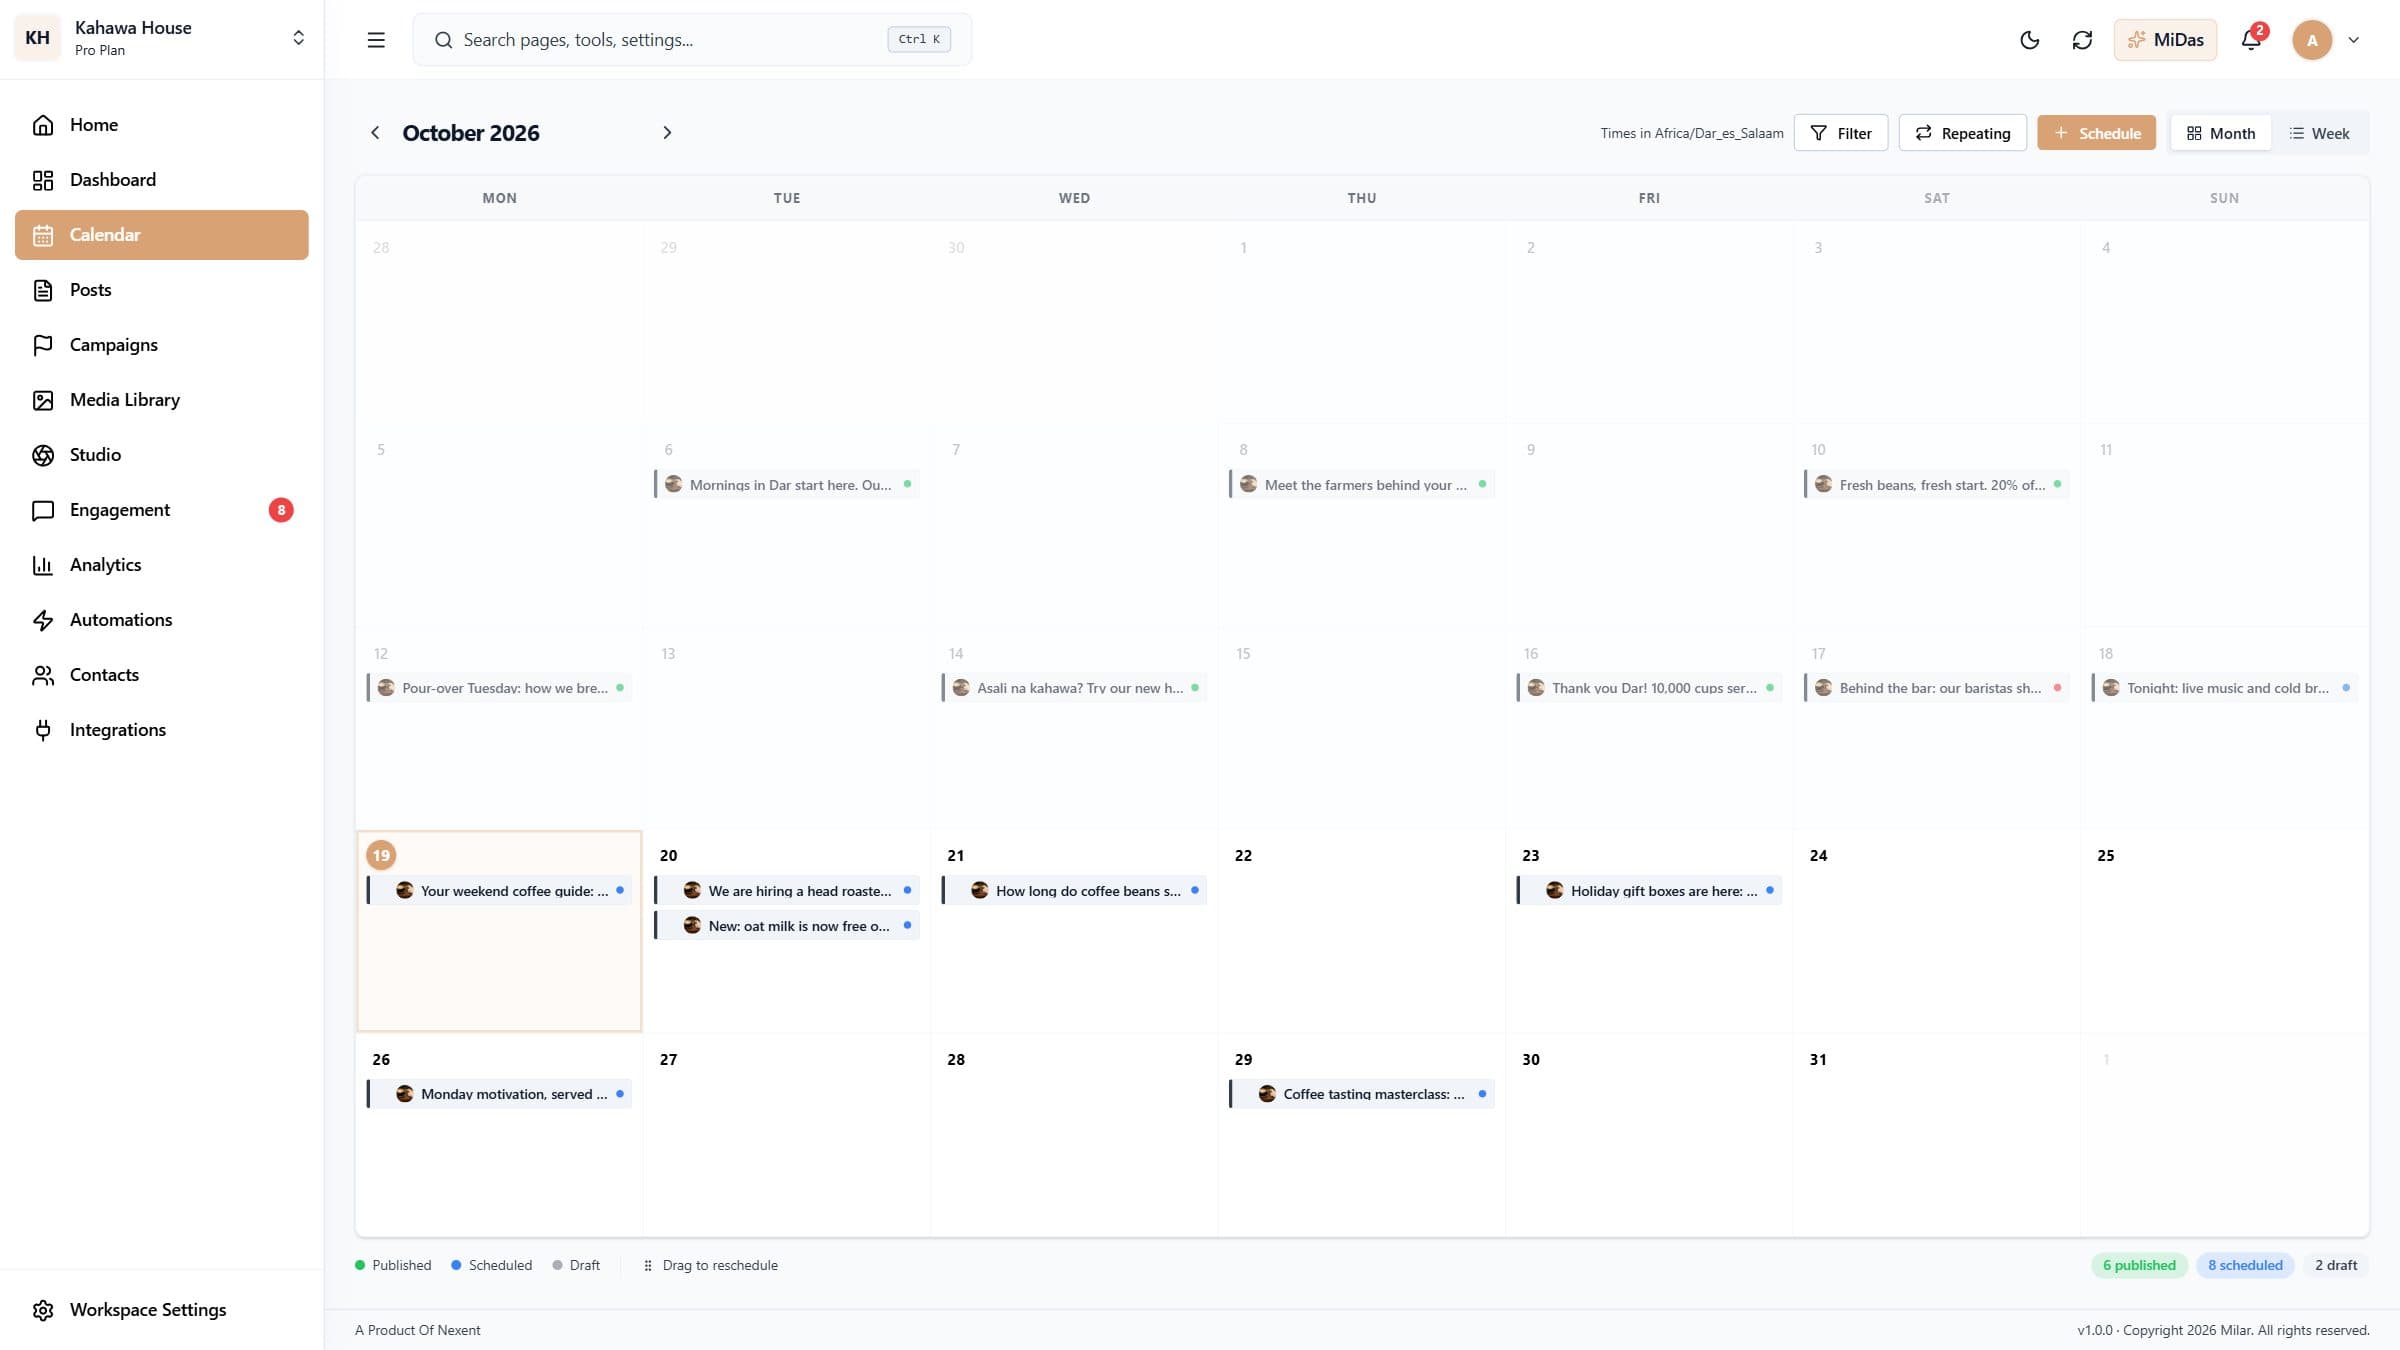Click the search pages input field
This screenshot has height=1350, width=2400.
pos(692,40)
